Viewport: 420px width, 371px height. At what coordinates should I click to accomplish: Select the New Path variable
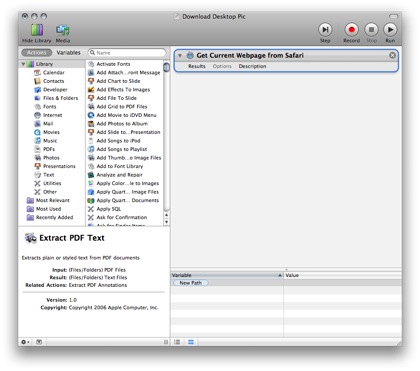pyautogui.click(x=191, y=283)
